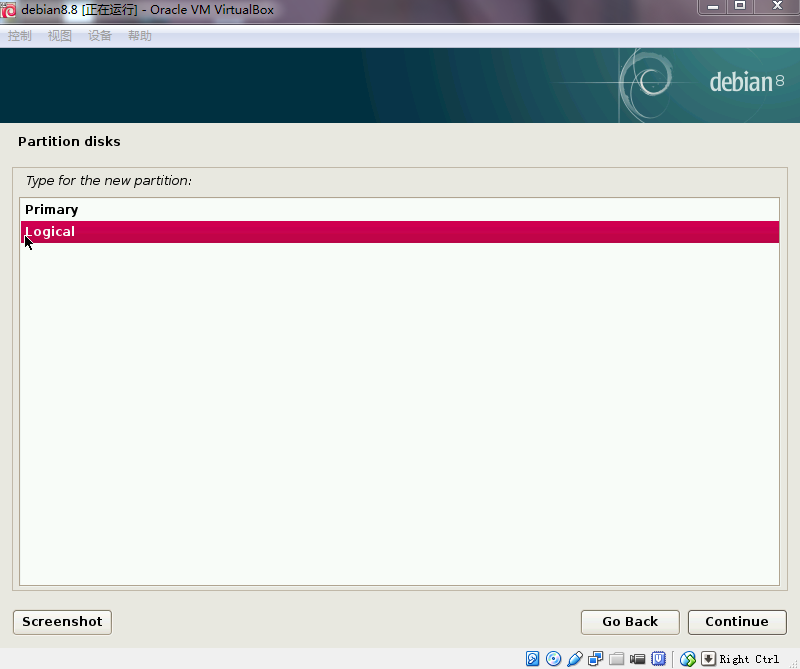The image size is (800, 669).
Task: Click the Go Back button
Action: [630, 622]
